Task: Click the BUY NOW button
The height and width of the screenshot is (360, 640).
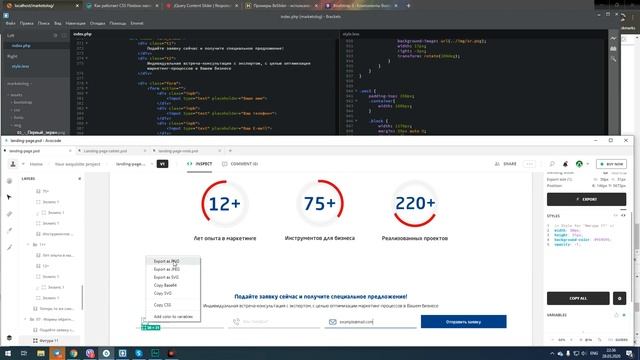Action: tap(611, 164)
